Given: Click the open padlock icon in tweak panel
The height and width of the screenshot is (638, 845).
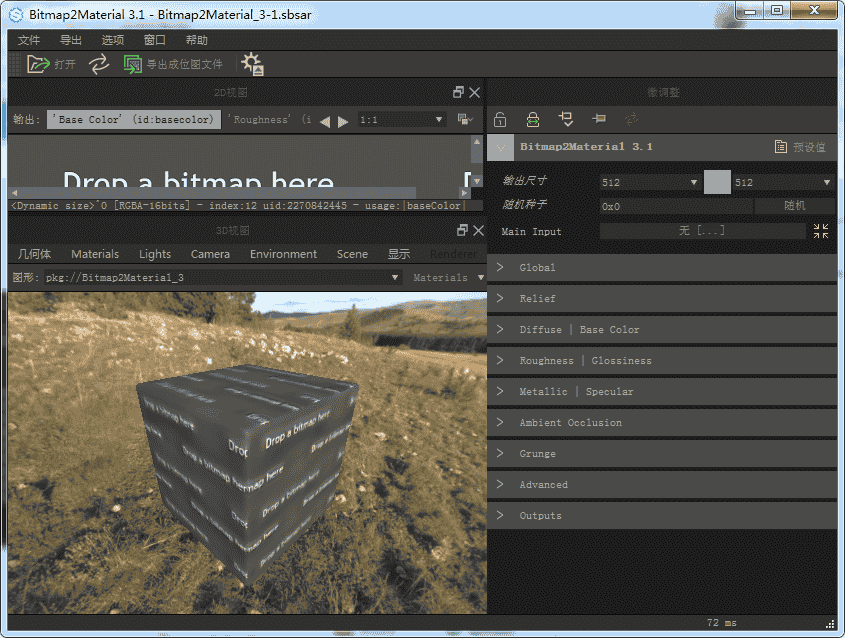Looking at the screenshot, I should click(500, 119).
